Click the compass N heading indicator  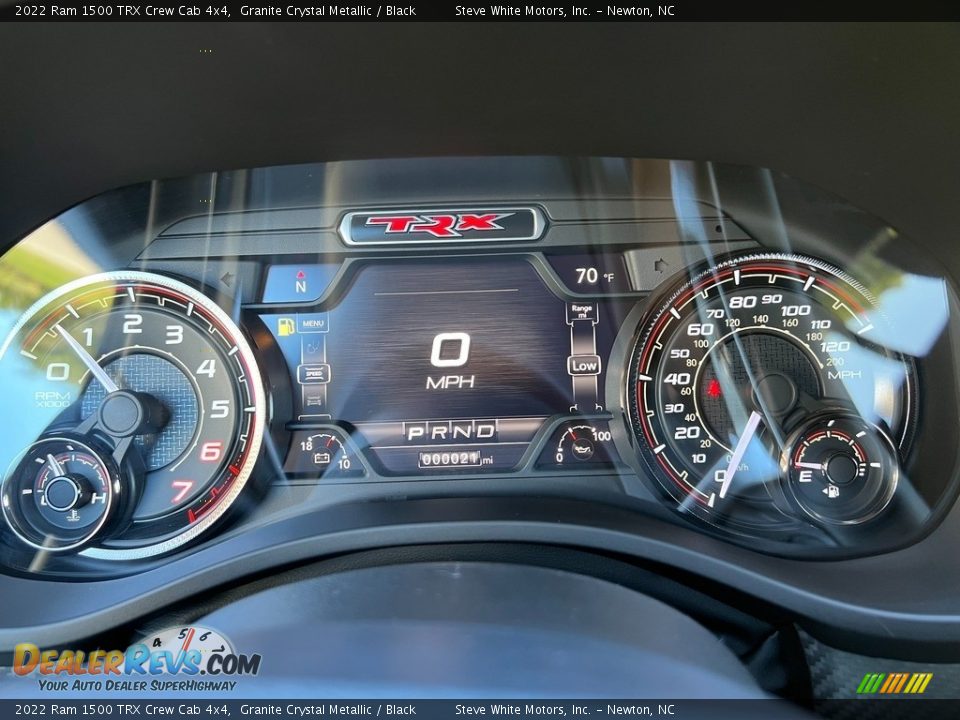pos(301,283)
